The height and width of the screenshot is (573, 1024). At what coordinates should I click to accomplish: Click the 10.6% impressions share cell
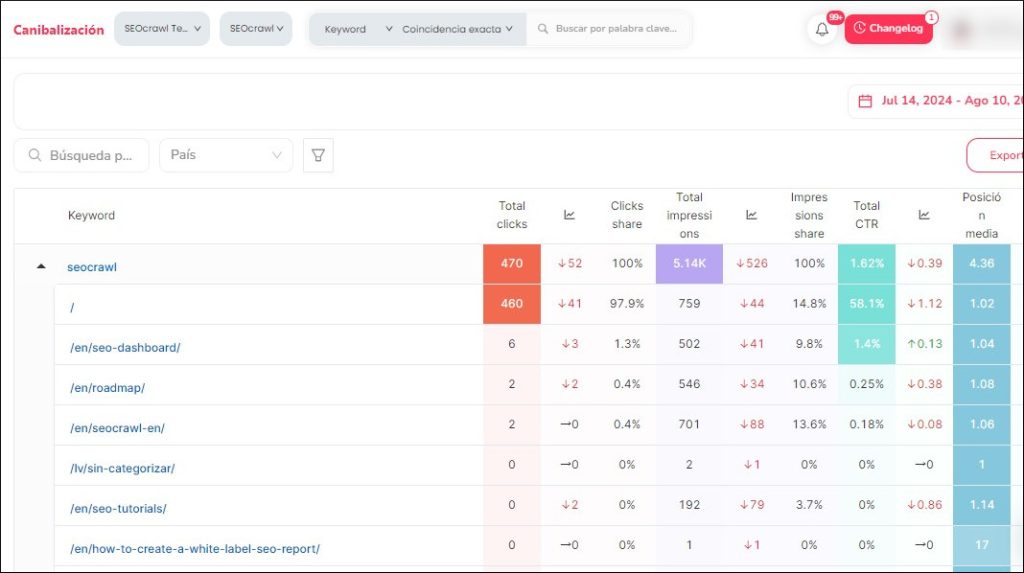point(809,384)
